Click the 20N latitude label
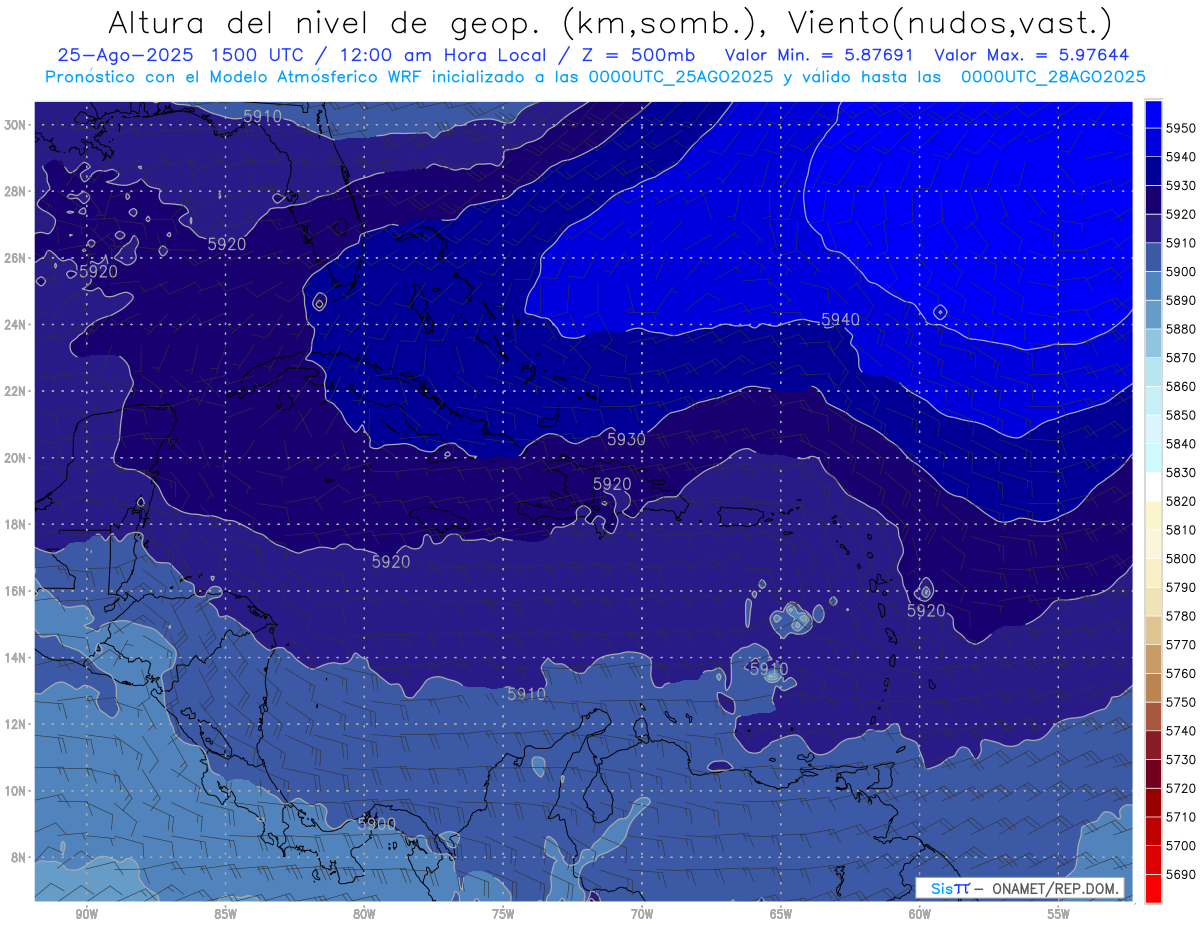 16,458
